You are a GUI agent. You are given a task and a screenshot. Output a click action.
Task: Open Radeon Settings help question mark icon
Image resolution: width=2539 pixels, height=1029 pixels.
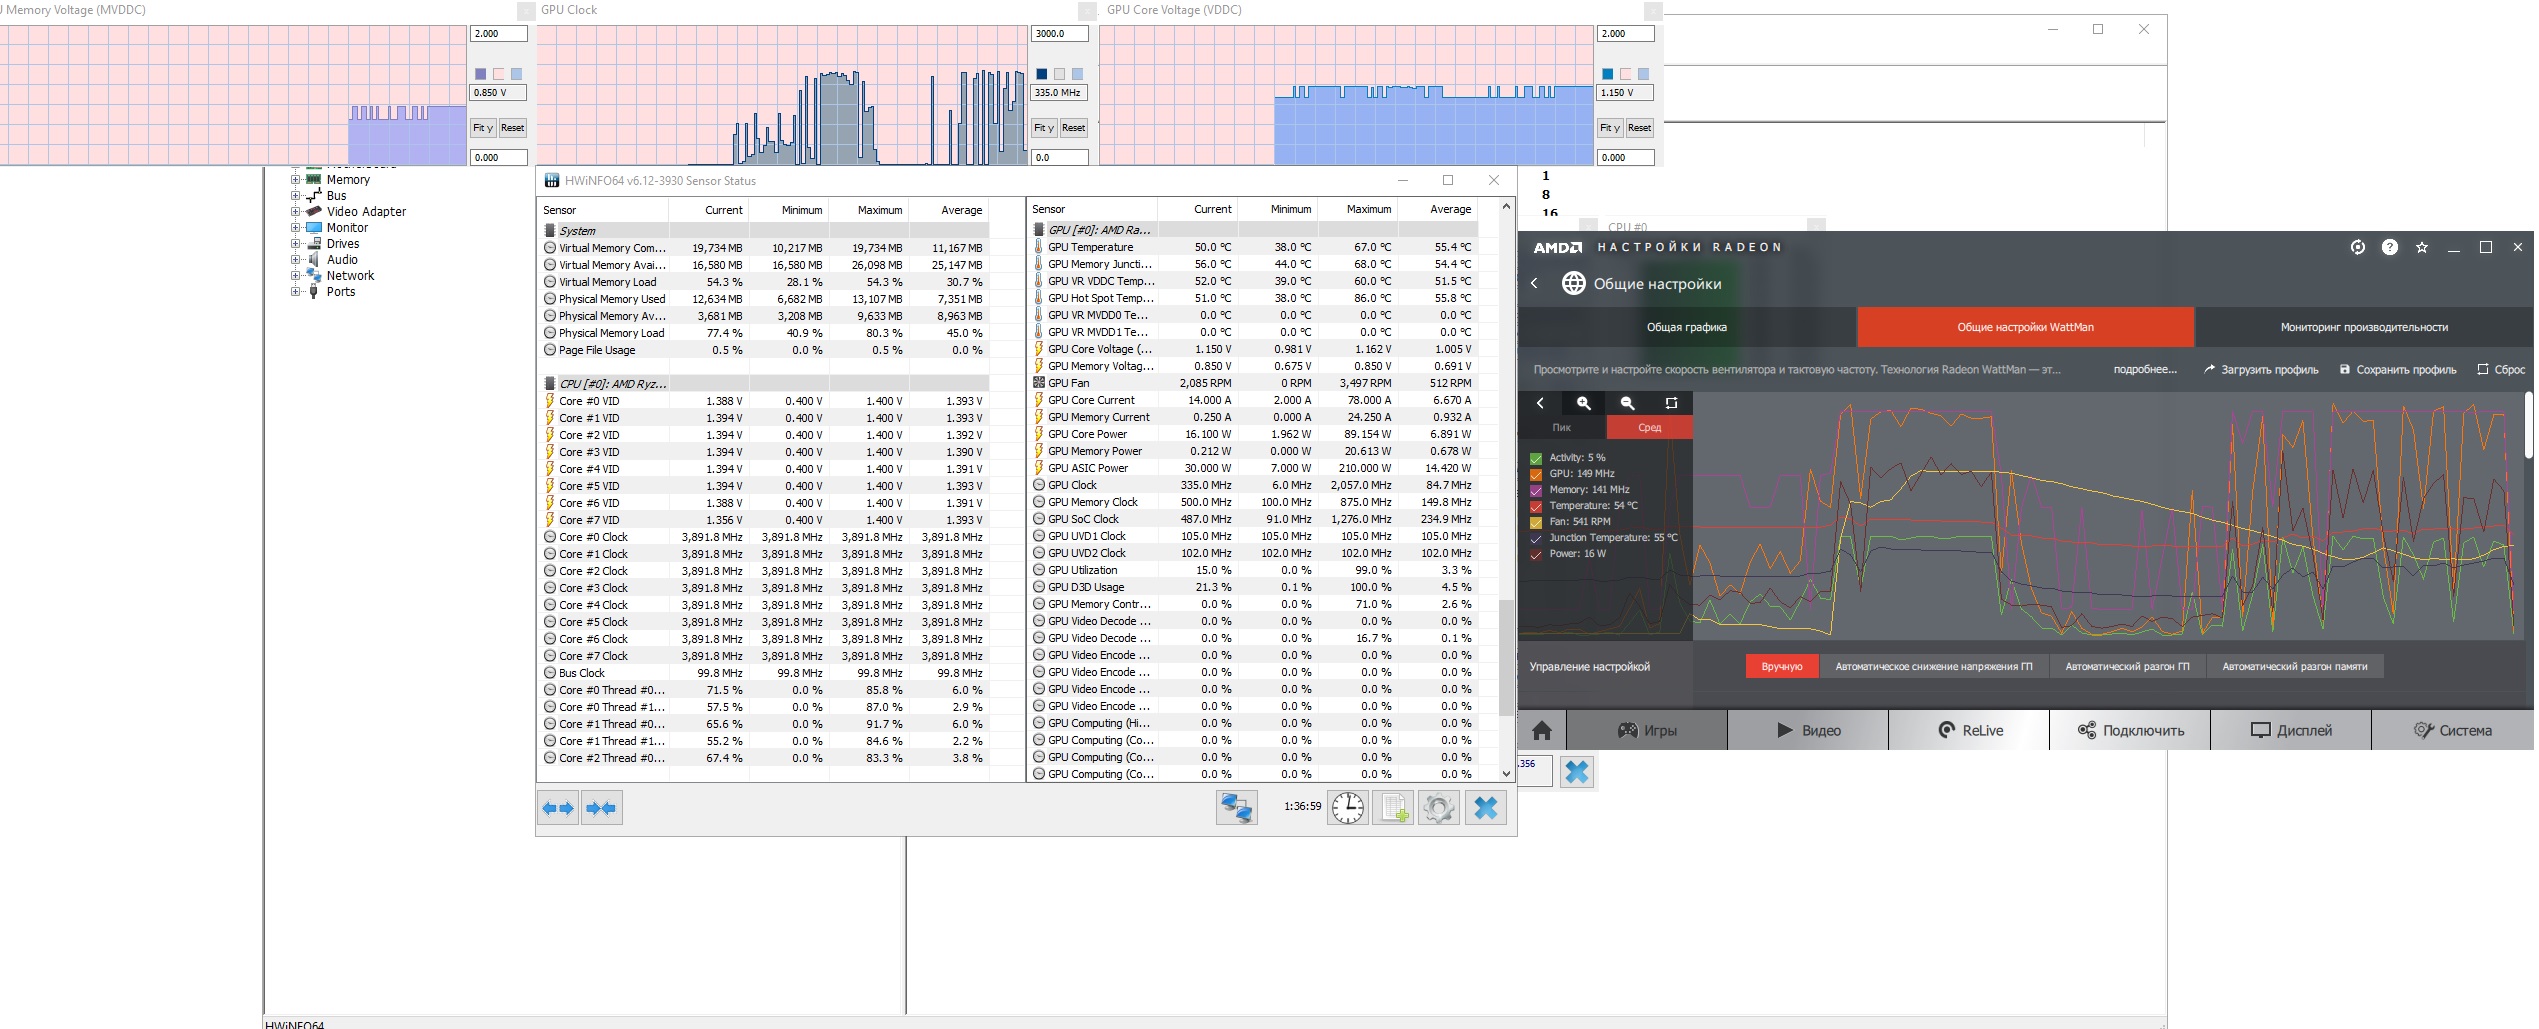pyautogui.click(x=2390, y=248)
